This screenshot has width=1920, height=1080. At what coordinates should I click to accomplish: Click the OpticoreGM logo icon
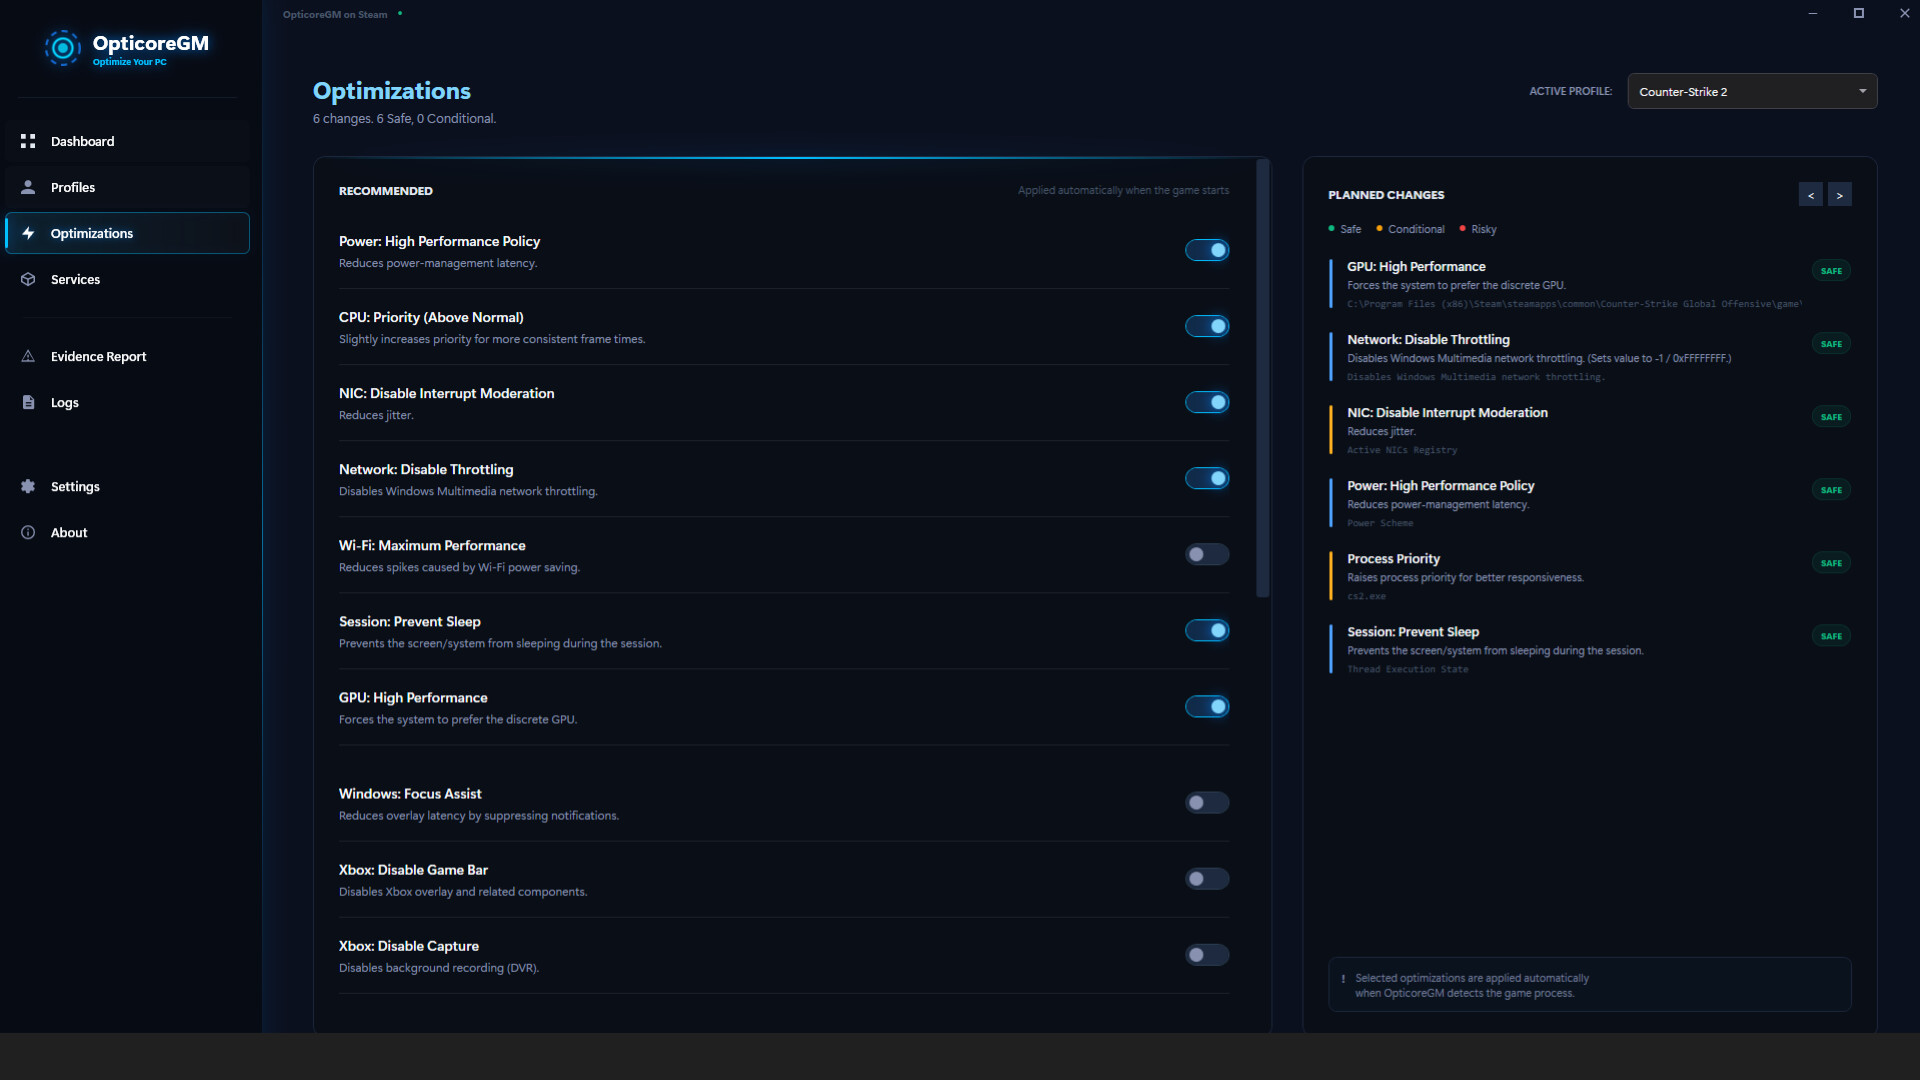(x=62, y=47)
